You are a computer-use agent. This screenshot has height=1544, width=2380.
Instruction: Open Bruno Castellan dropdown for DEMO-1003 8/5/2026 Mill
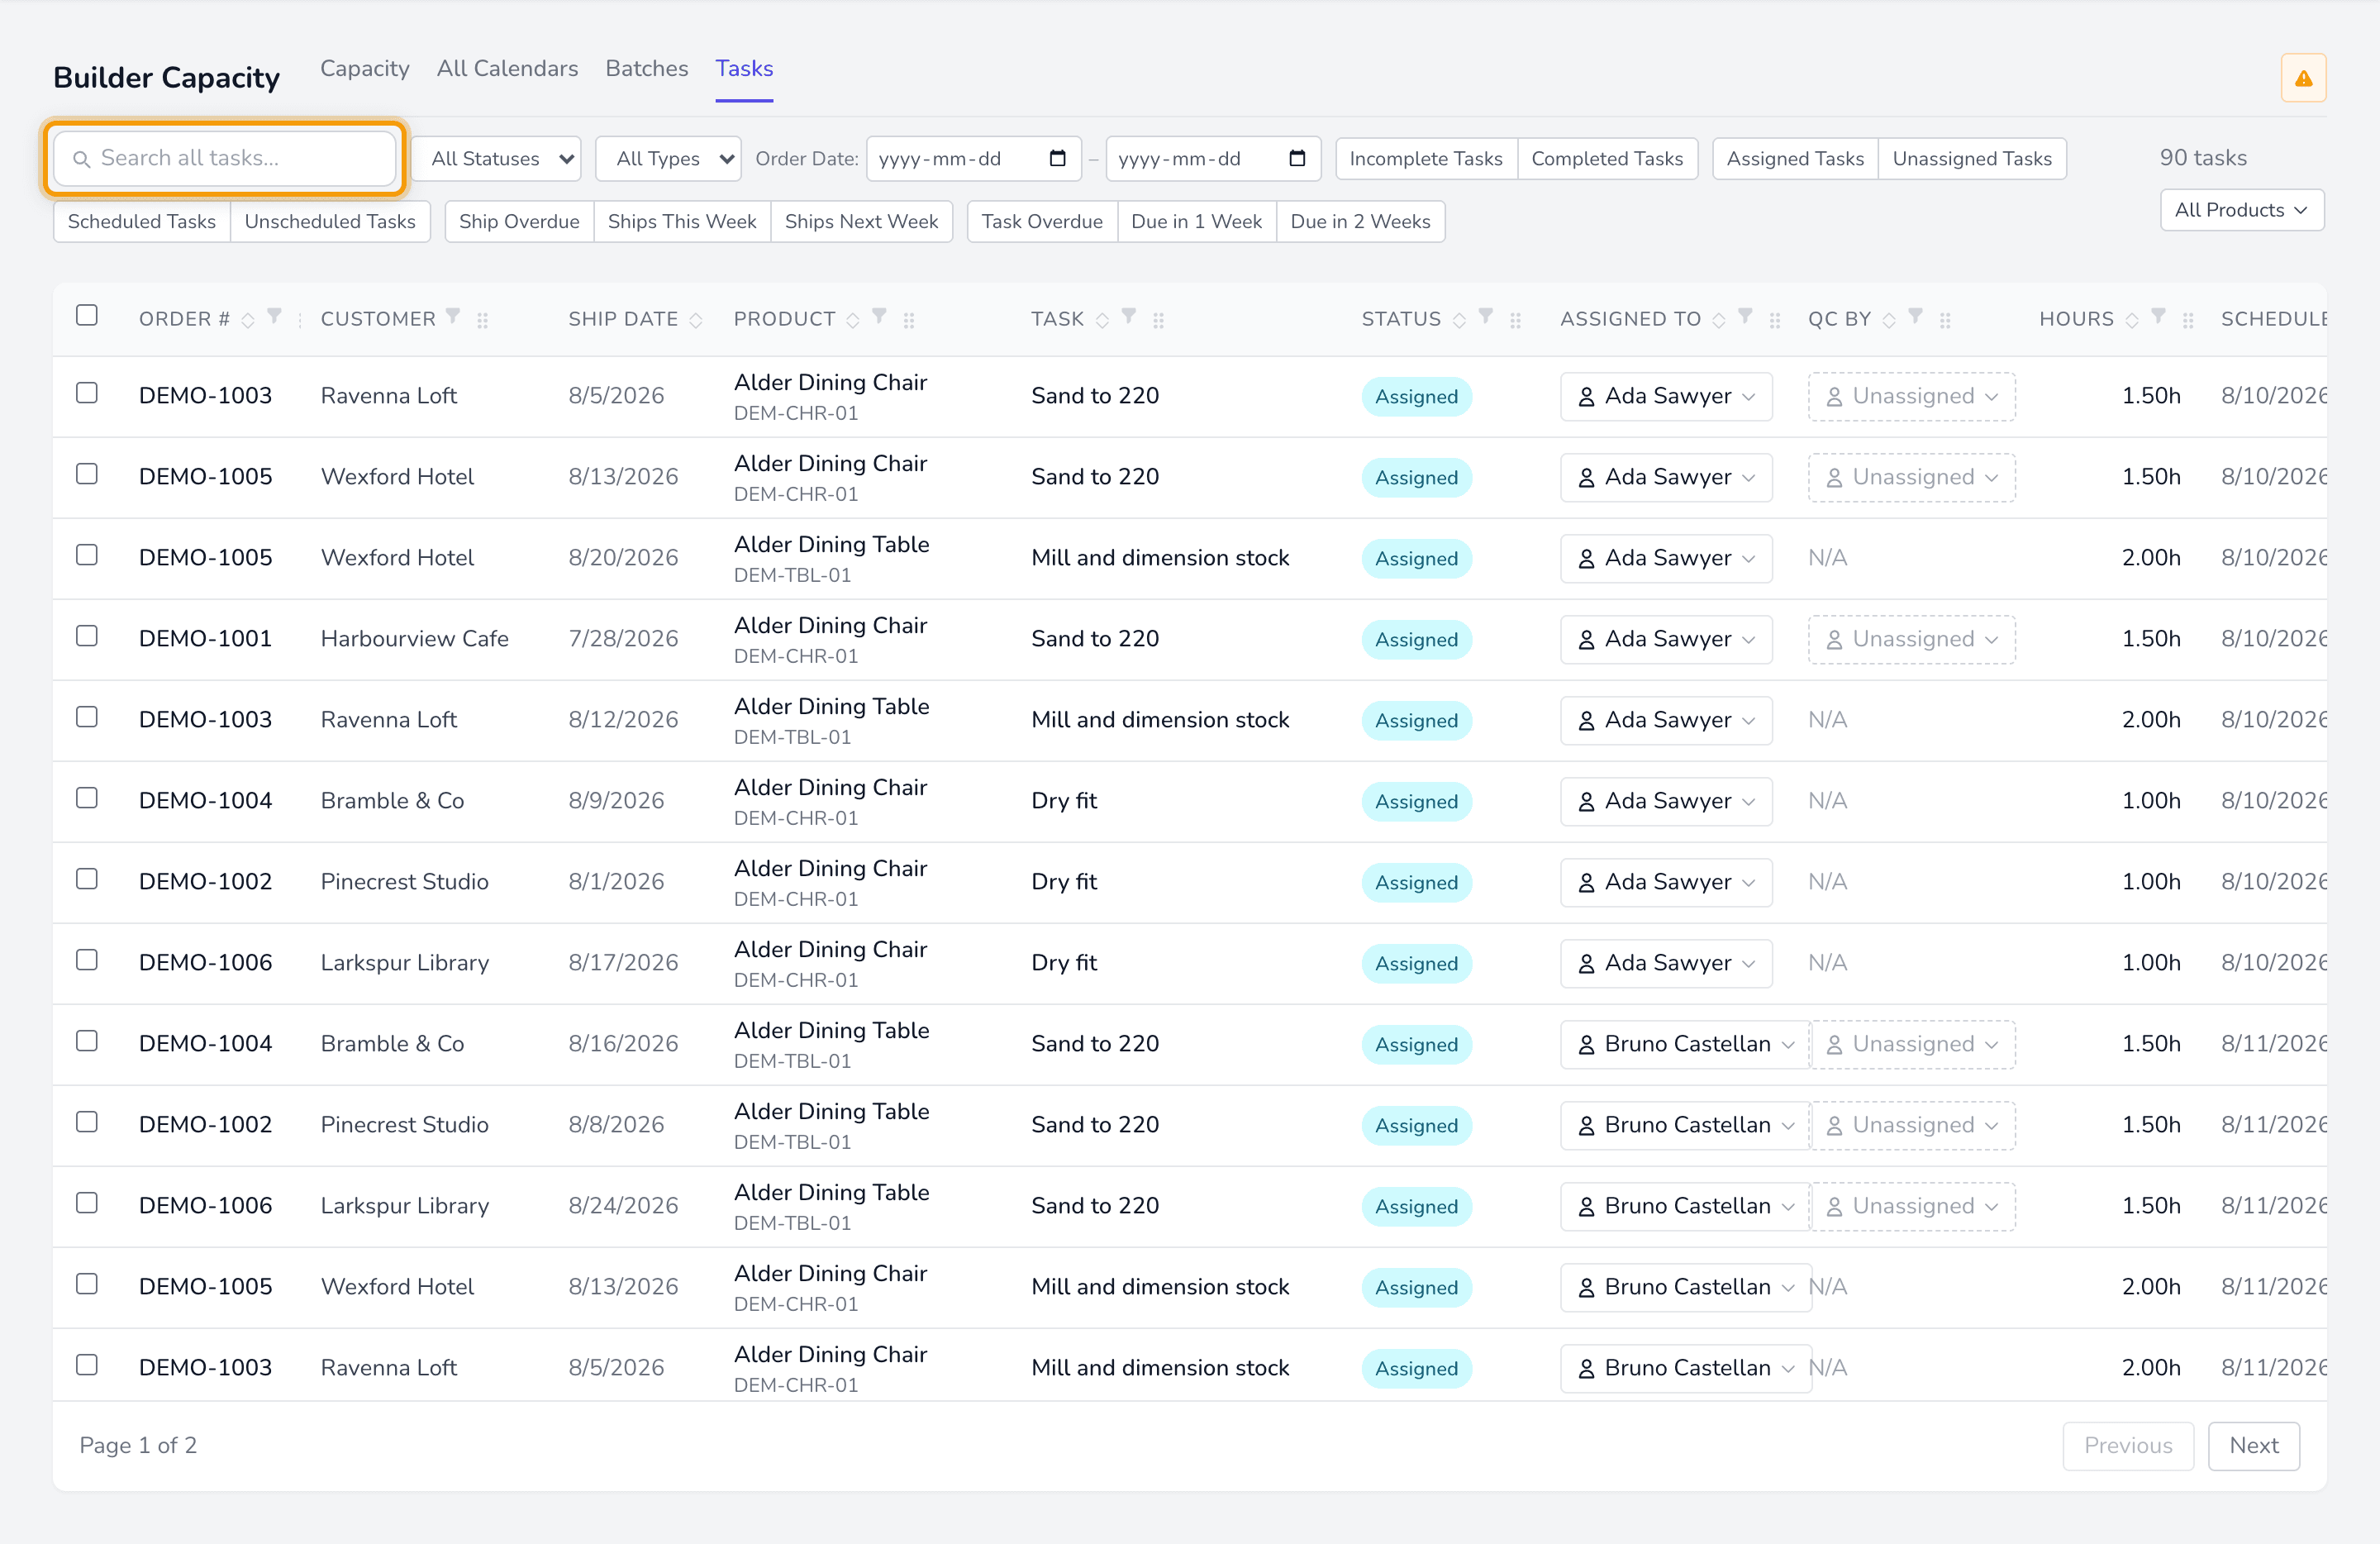[x=1685, y=1368]
